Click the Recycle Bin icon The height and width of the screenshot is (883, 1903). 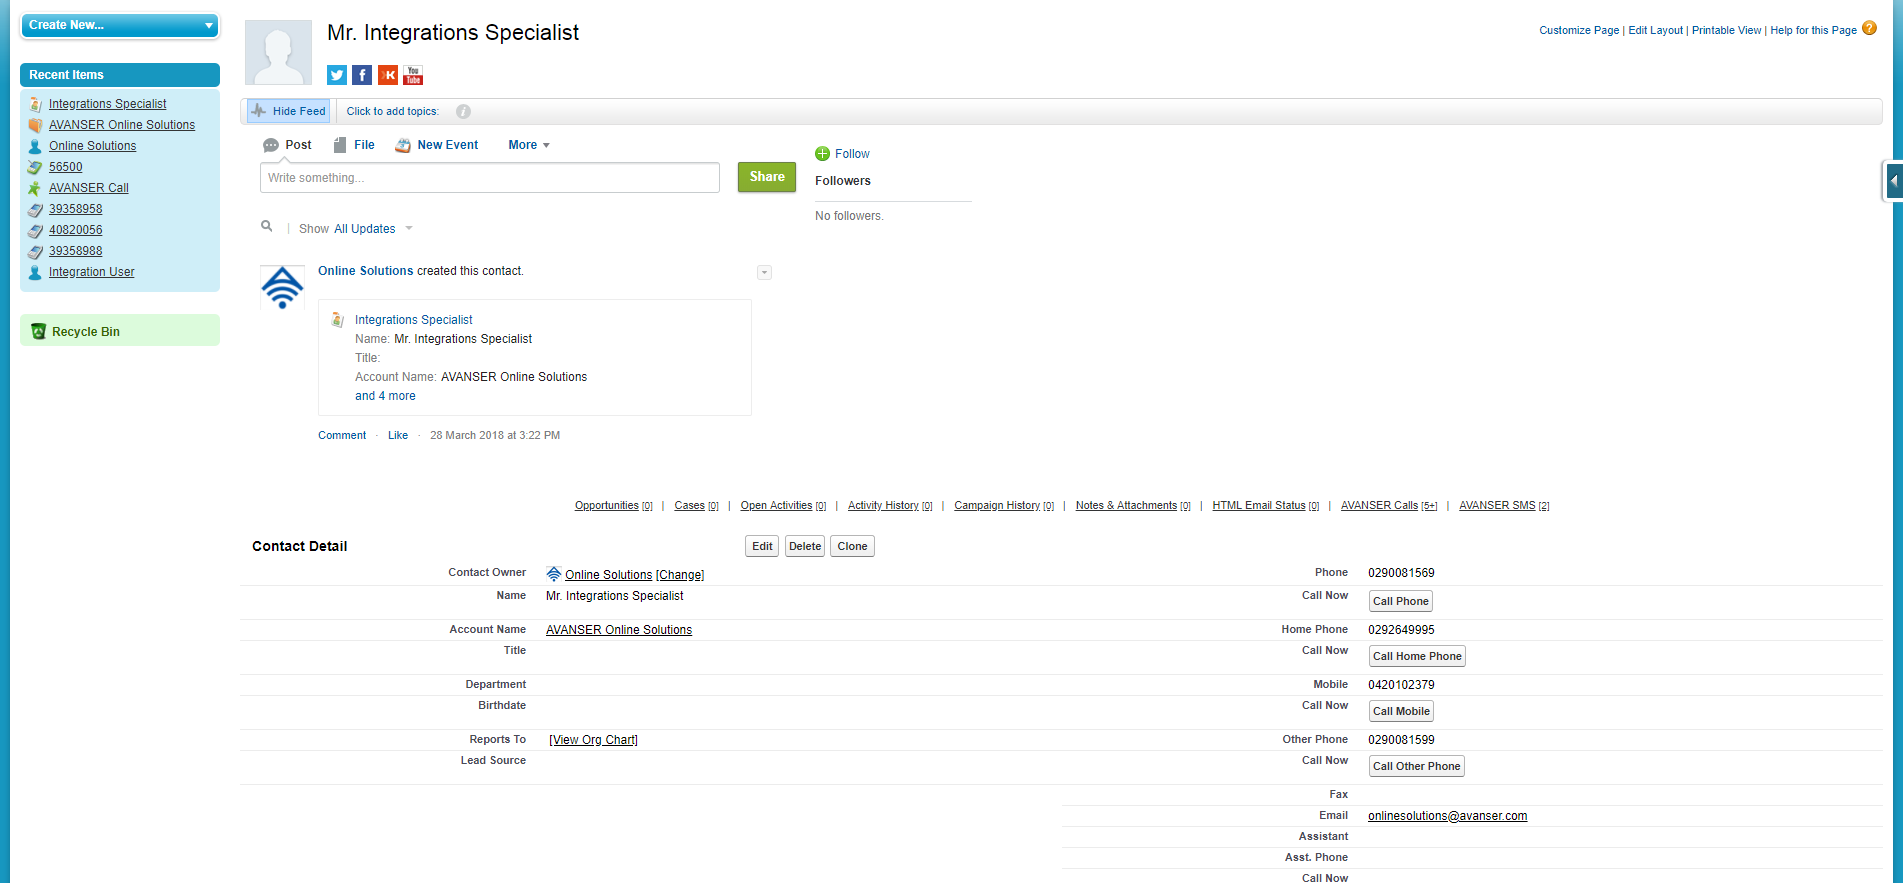click(38, 331)
